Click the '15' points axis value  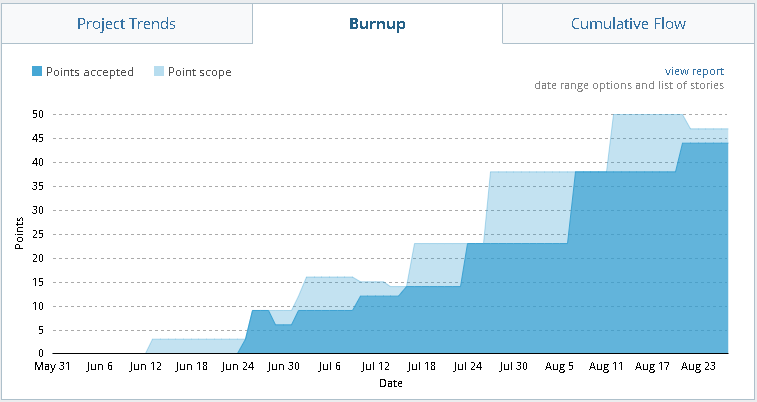(x=38, y=282)
